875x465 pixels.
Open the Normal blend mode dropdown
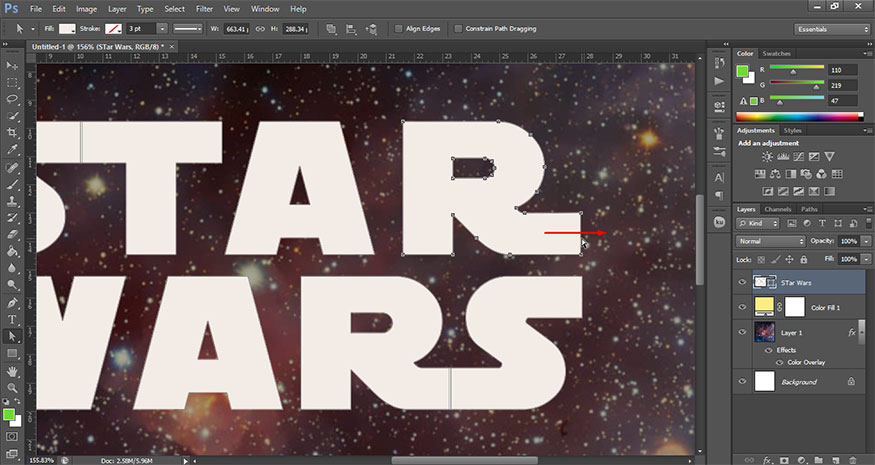click(x=771, y=241)
